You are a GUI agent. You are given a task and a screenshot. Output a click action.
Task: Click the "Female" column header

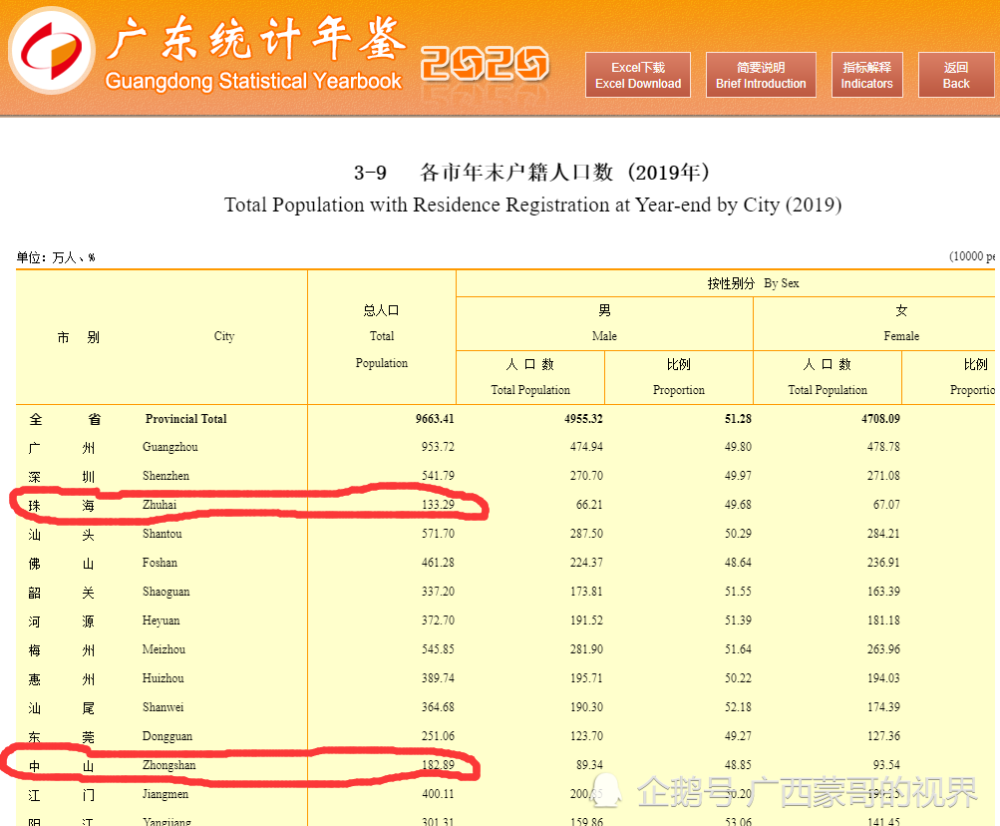click(x=901, y=336)
